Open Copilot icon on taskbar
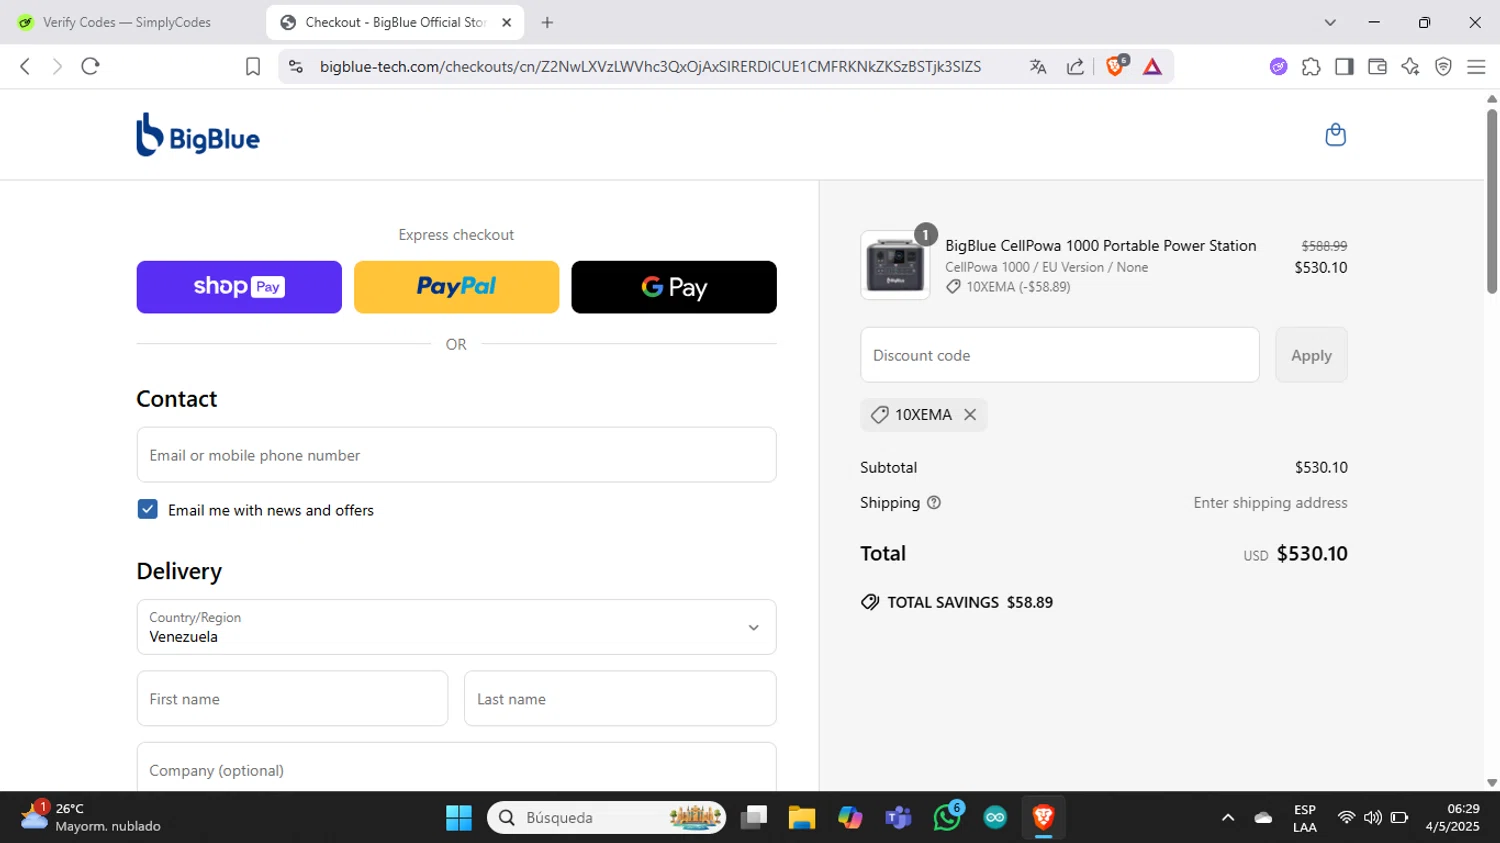The height and width of the screenshot is (843, 1500). pyautogui.click(x=850, y=818)
